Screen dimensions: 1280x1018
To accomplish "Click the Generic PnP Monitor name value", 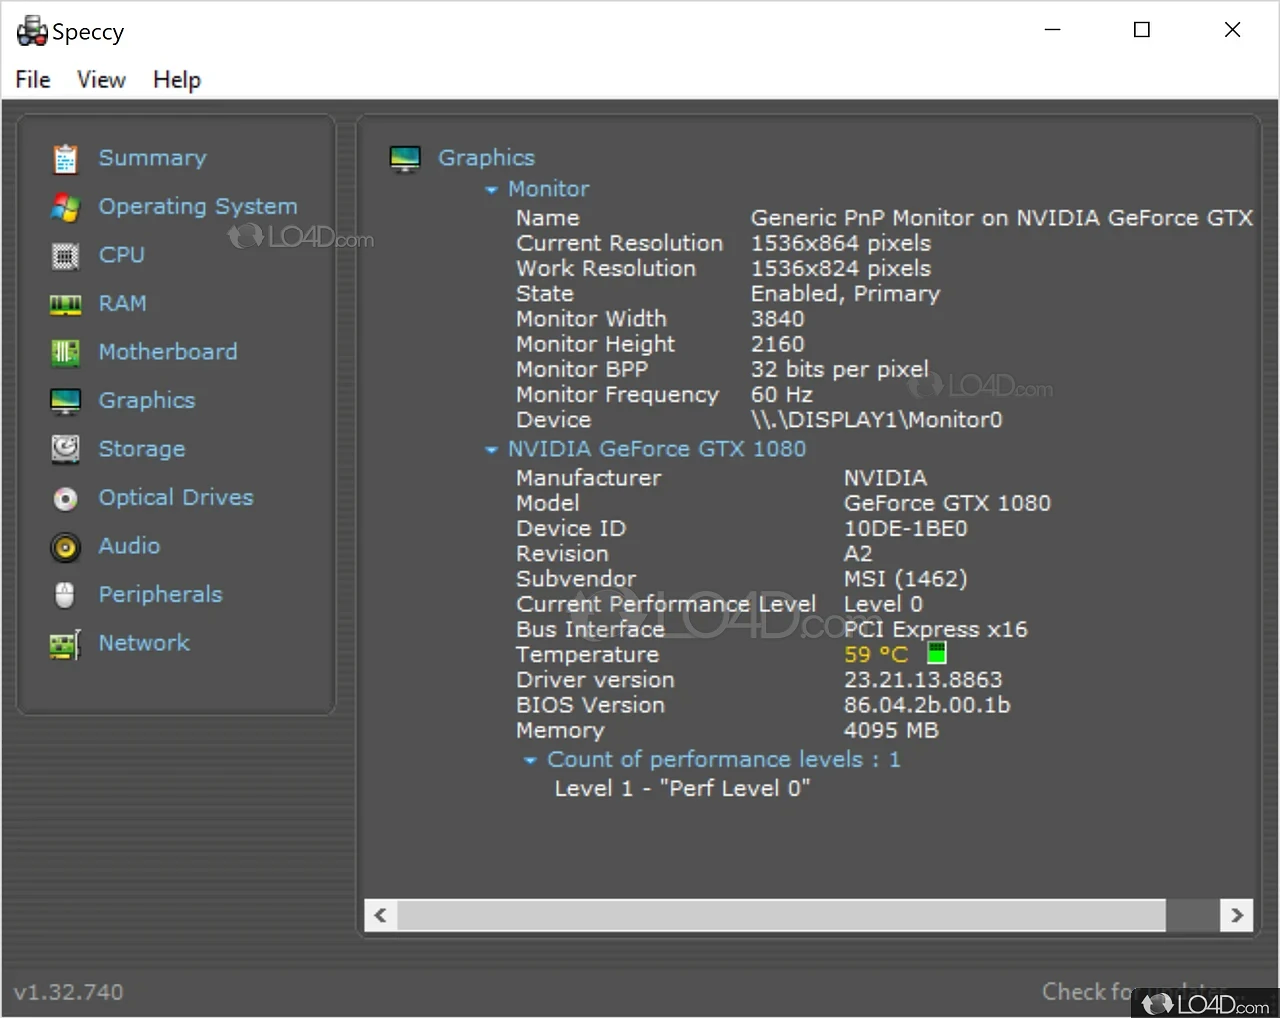I will (1001, 218).
